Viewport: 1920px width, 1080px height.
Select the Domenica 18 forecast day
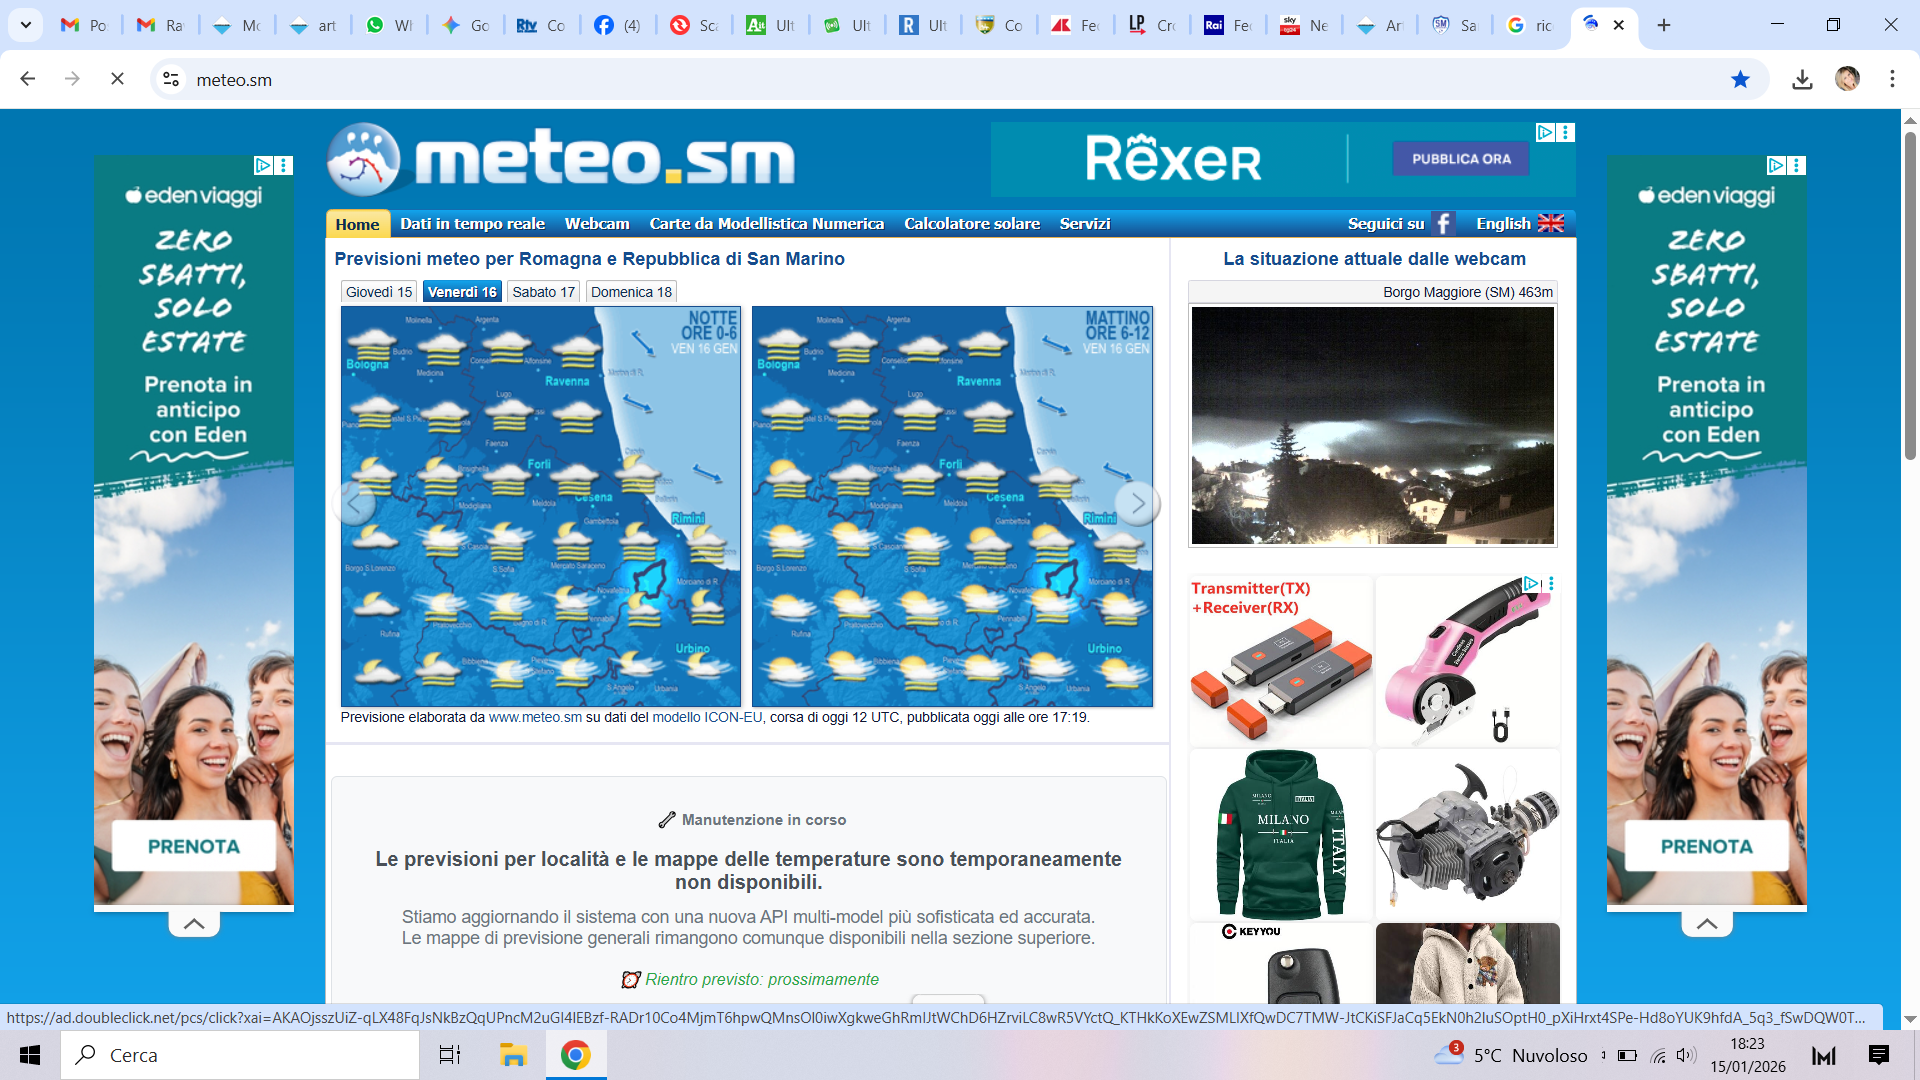(x=631, y=292)
